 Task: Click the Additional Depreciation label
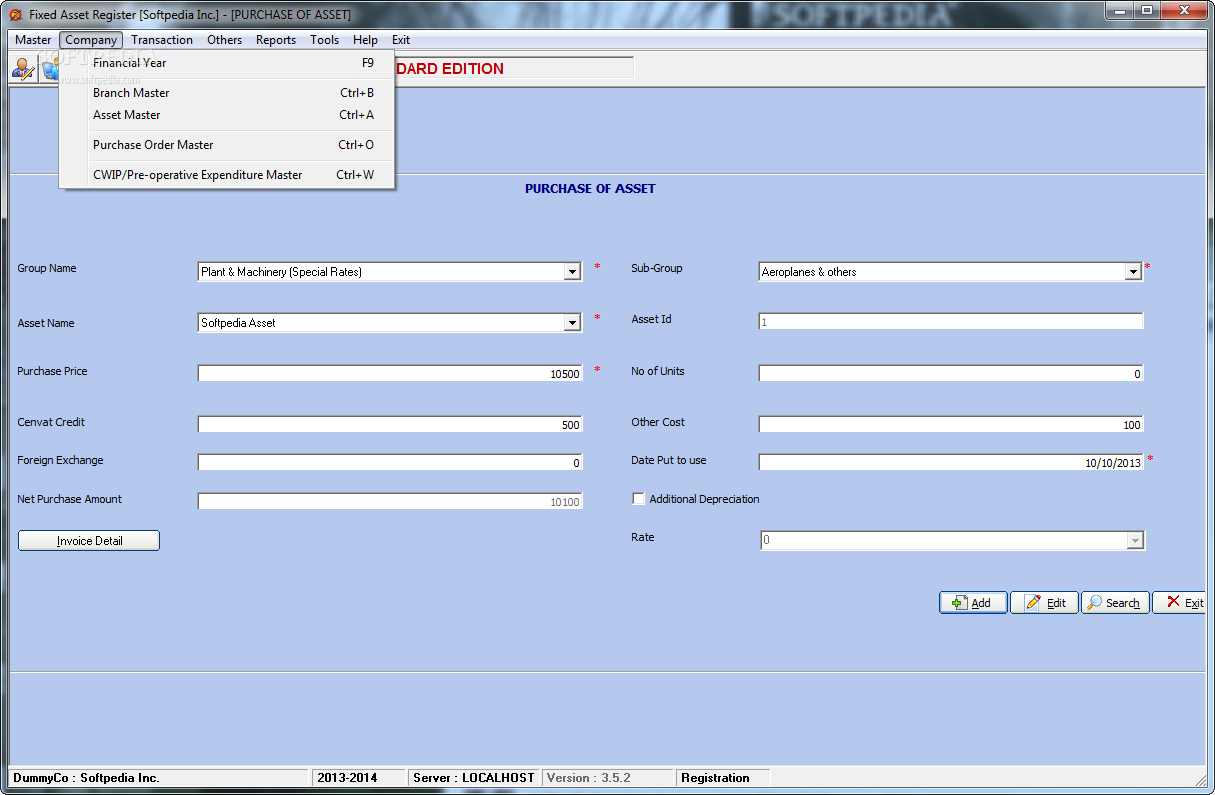(x=704, y=499)
